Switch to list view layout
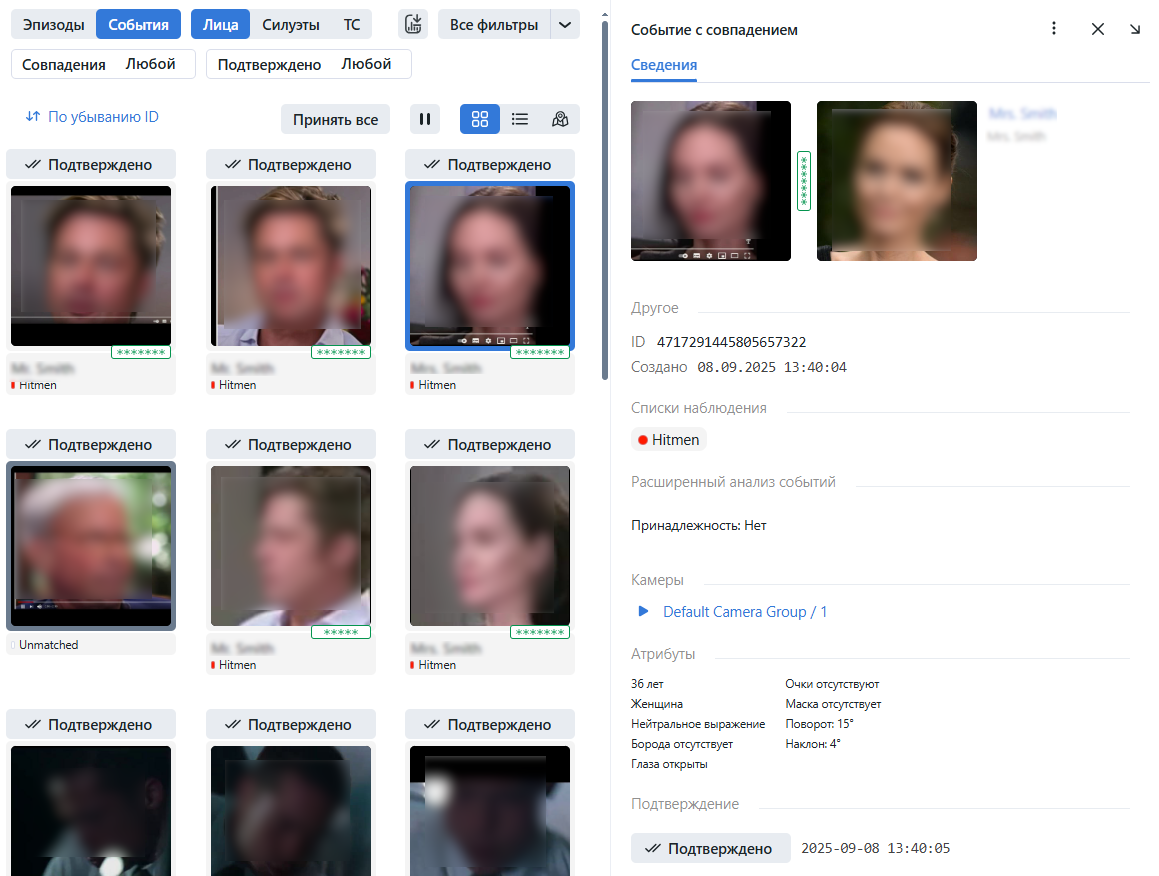This screenshot has height=876, width=1159. click(520, 119)
